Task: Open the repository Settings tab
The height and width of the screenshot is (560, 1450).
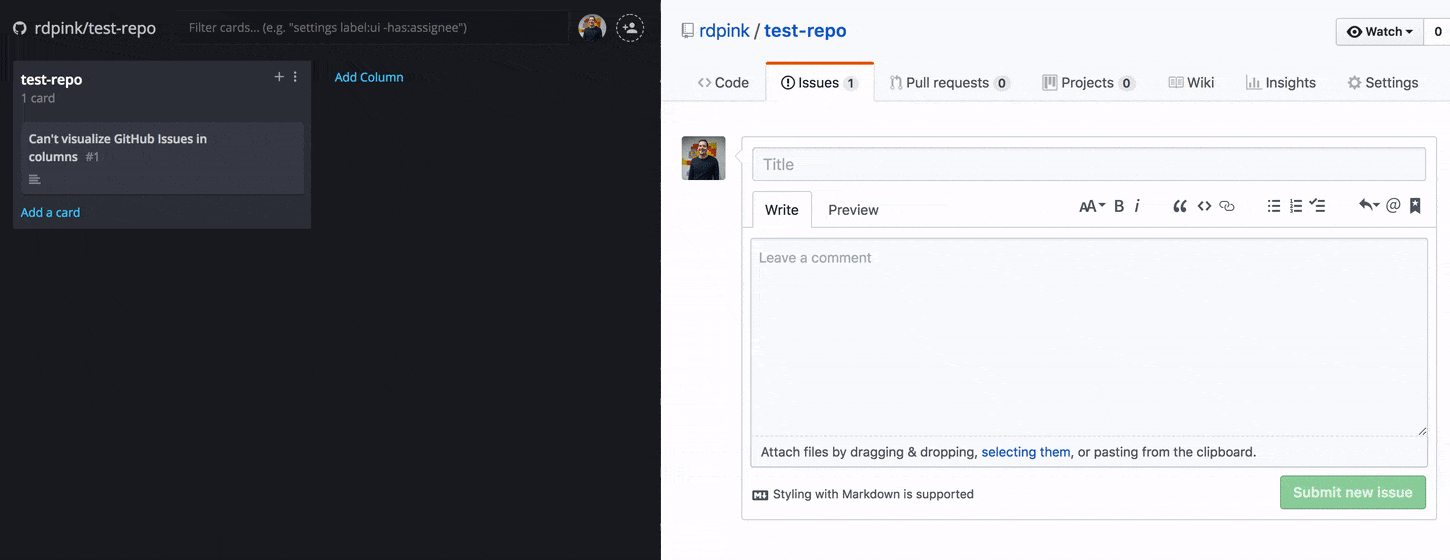Action: (x=1383, y=83)
